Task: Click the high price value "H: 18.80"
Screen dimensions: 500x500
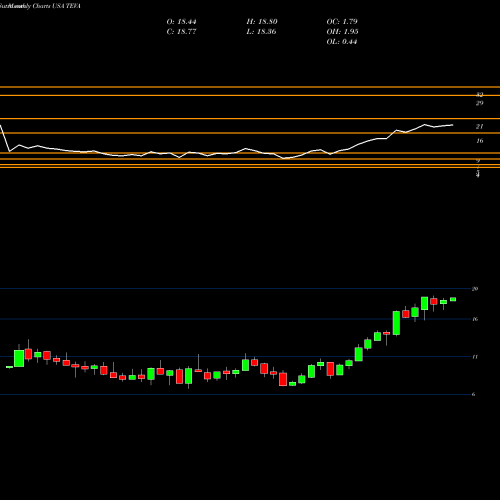Action: 262,22
